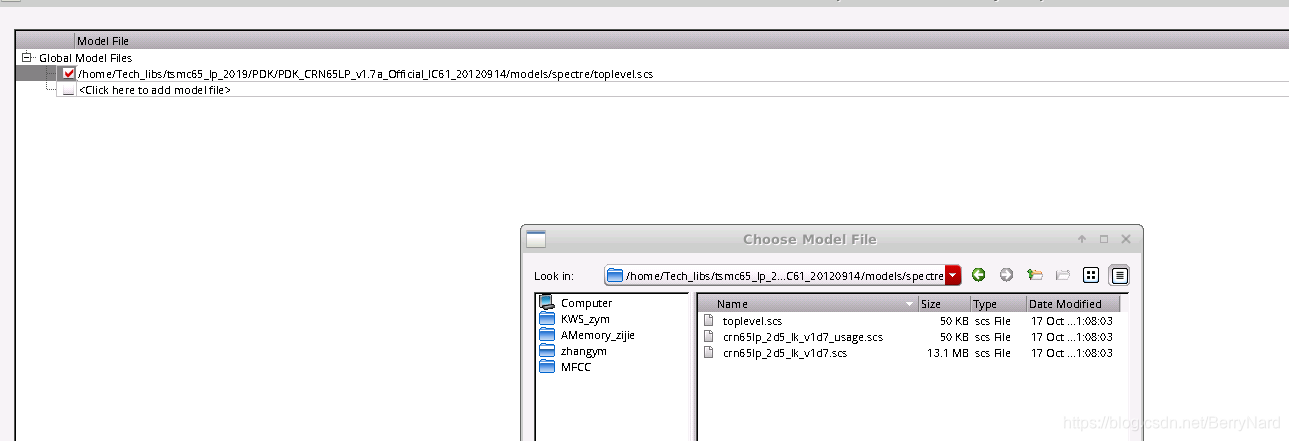Click the green Back navigation arrow

click(978, 275)
